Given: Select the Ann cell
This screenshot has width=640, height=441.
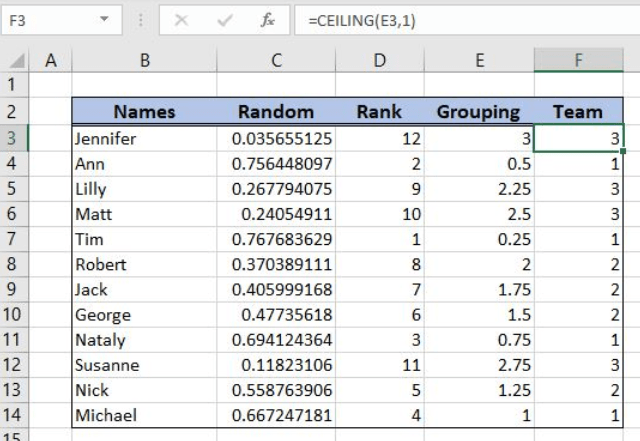Looking at the screenshot, I should (x=144, y=164).
